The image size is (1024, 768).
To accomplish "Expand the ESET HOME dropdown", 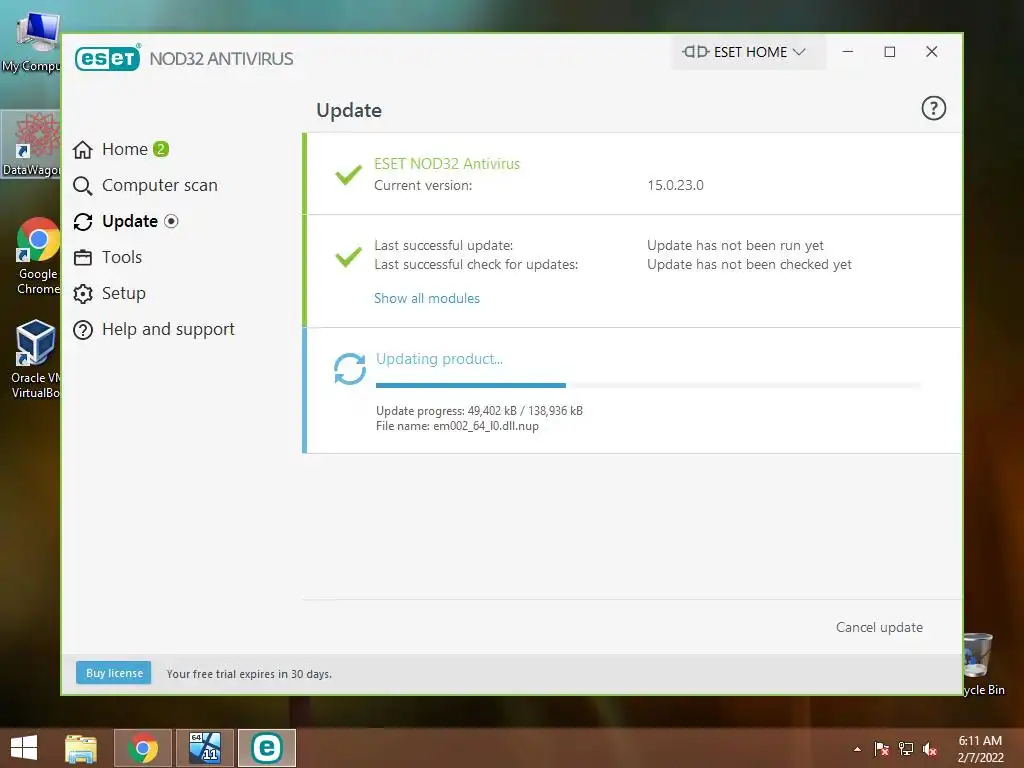I will coord(748,52).
